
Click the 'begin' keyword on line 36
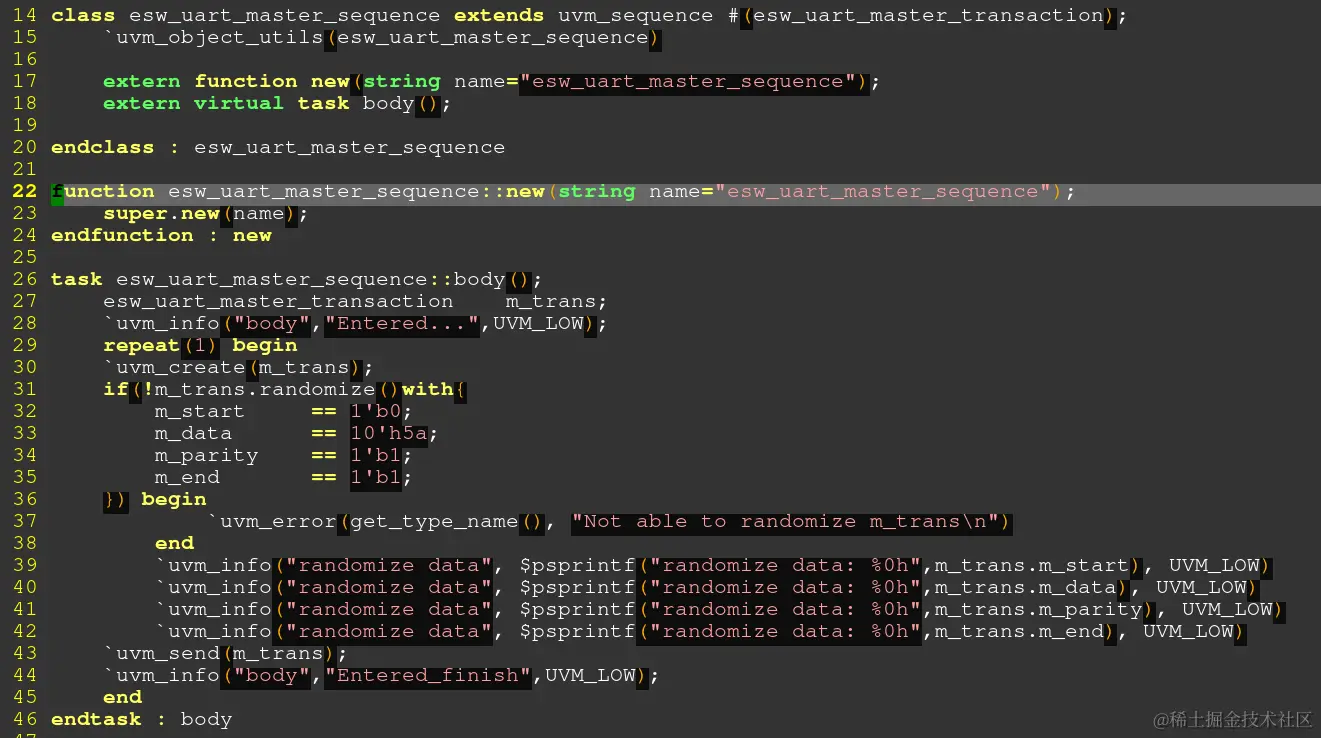pos(174,500)
